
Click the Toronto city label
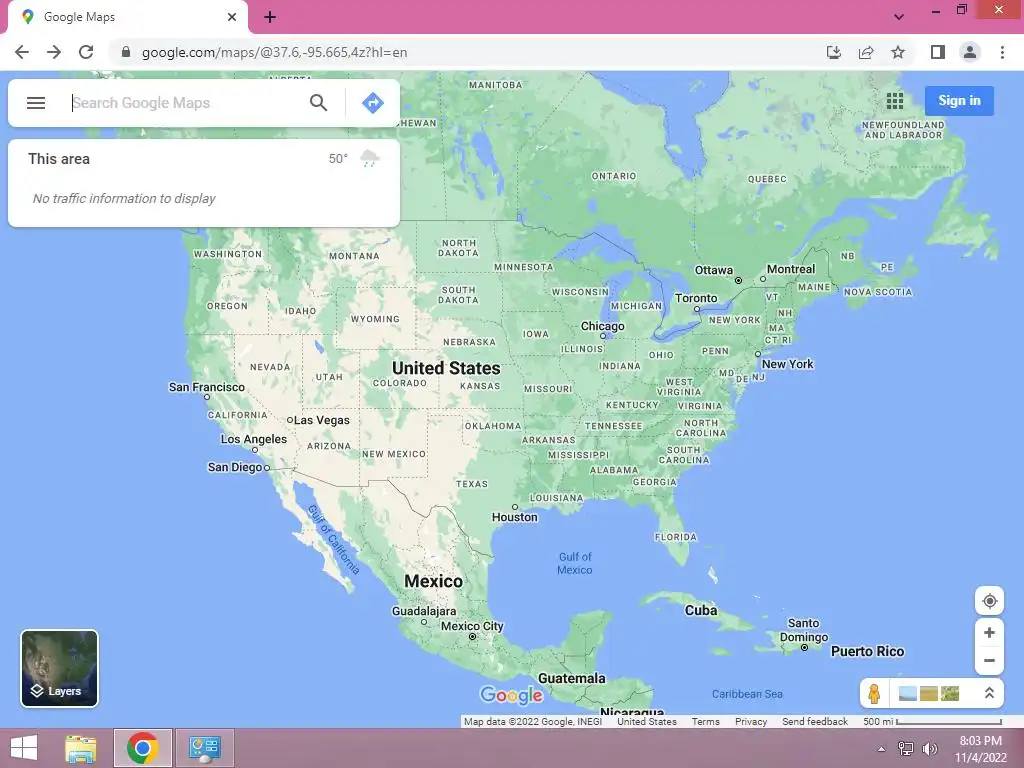[696, 298]
